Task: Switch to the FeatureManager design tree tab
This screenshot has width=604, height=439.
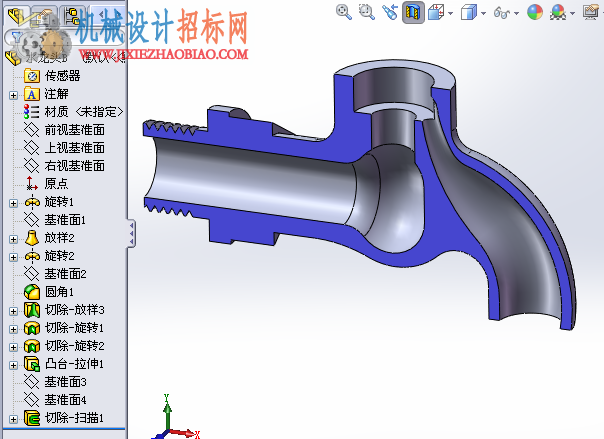Action: pyautogui.click(x=17, y=16)
